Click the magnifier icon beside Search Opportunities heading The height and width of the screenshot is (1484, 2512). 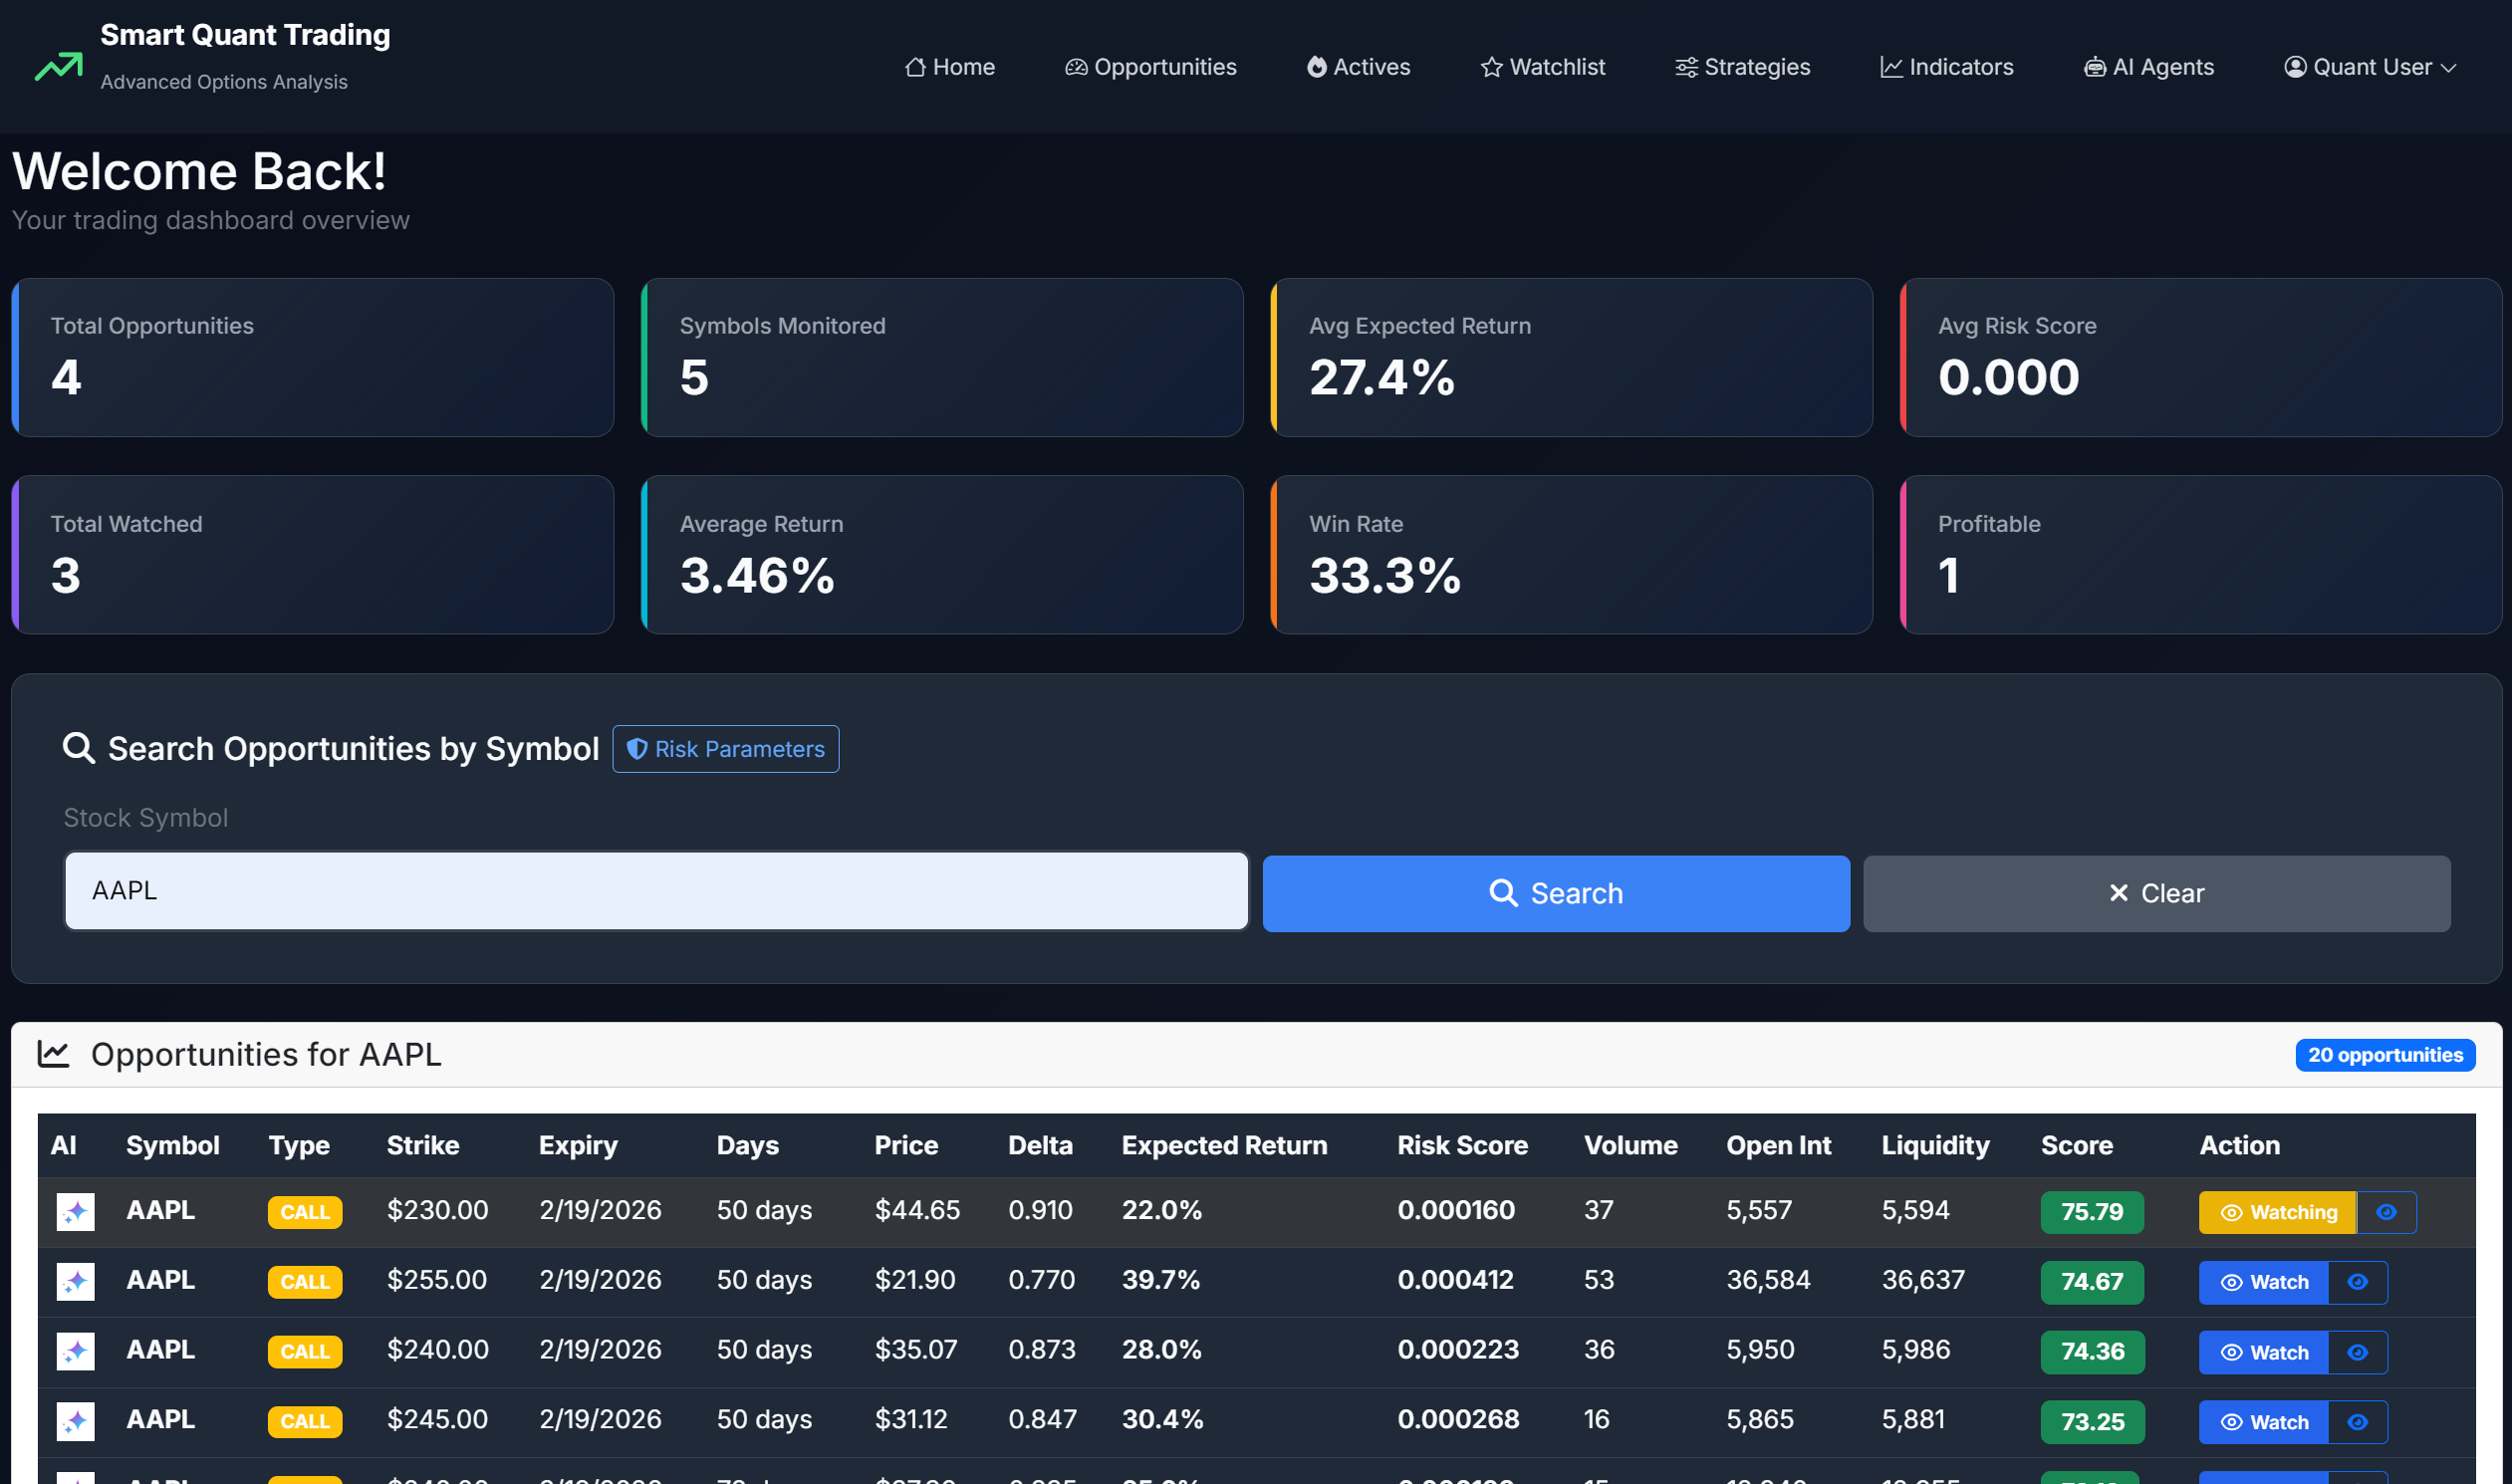pos(78,748)
